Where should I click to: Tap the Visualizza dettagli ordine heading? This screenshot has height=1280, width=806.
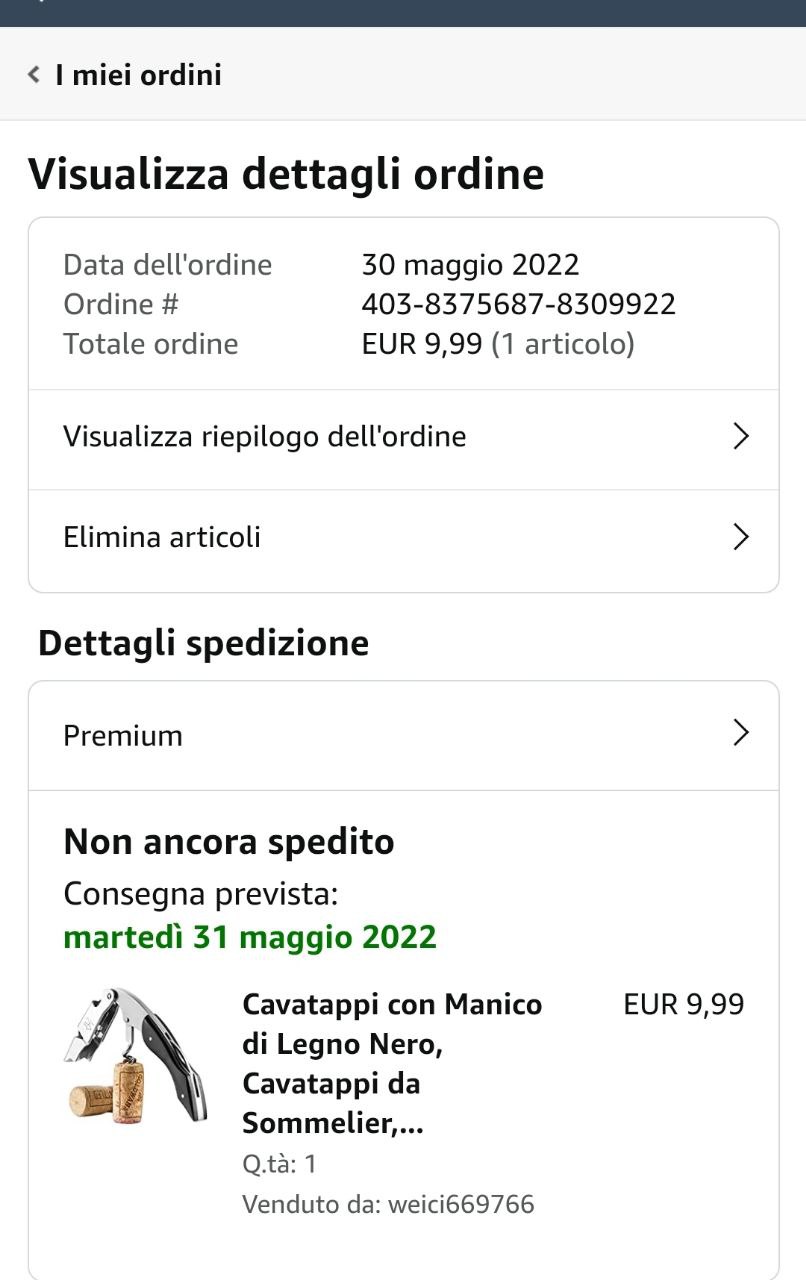[x=286, y=174]
